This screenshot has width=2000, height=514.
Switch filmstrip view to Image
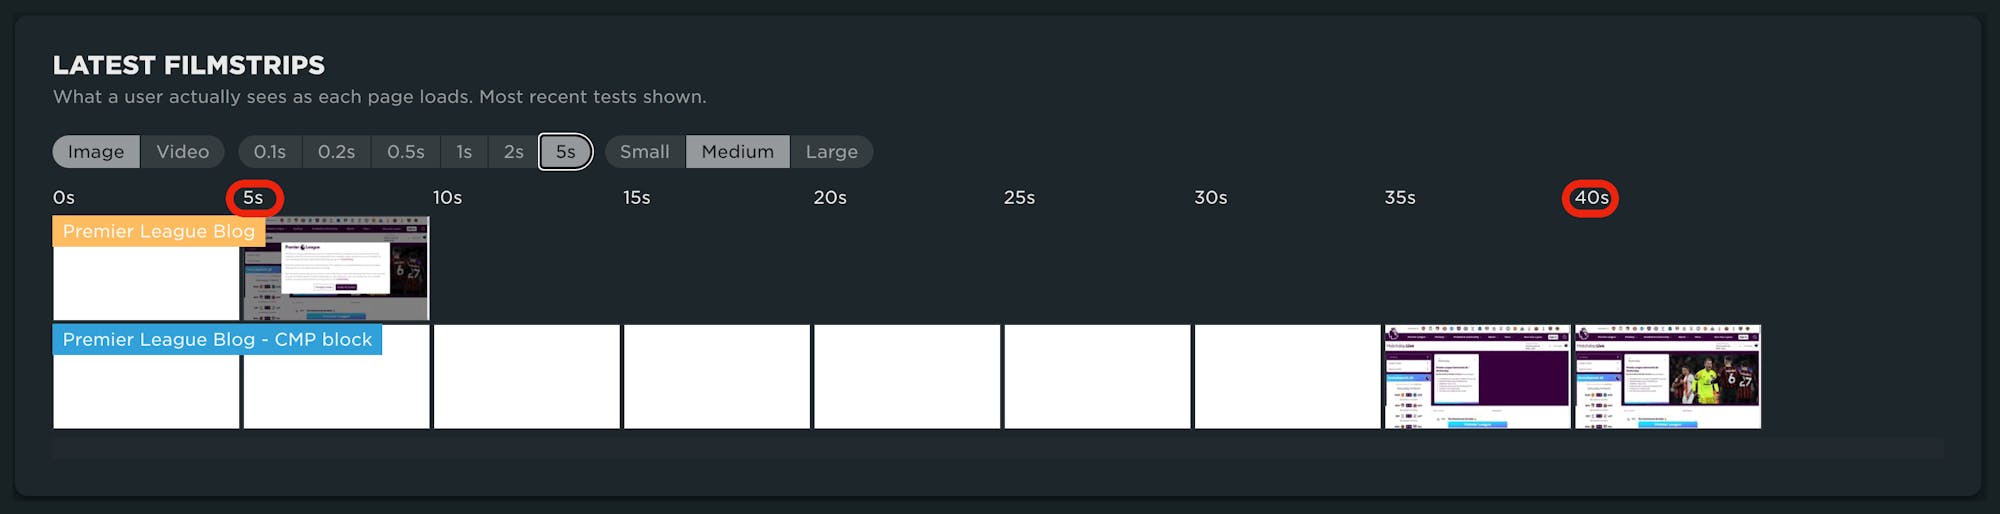[96, 152]
